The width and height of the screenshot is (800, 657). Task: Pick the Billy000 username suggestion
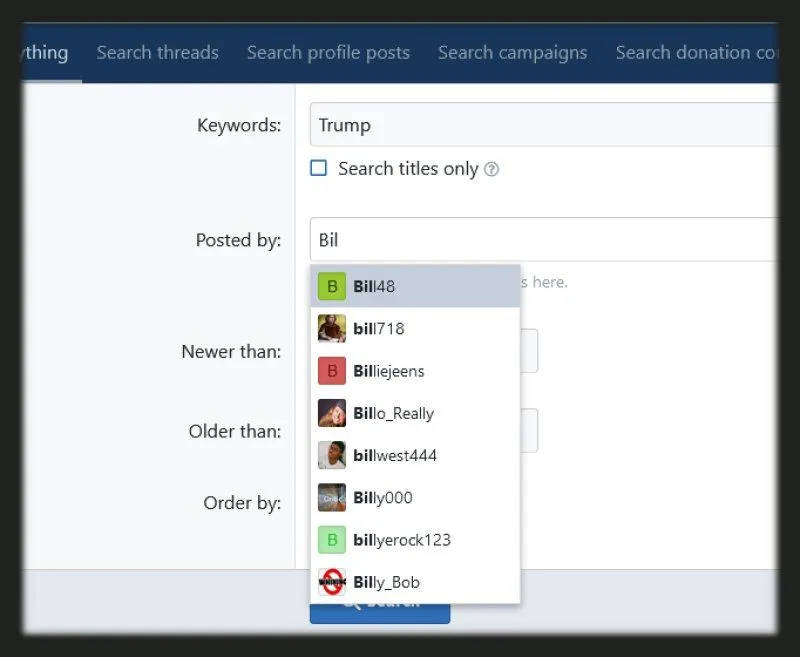click(415, 497)
